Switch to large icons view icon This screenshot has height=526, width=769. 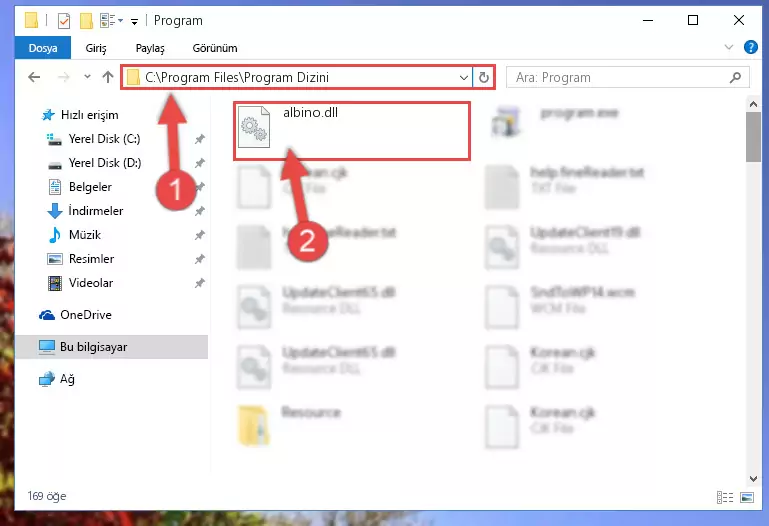[x=747, y=498]
